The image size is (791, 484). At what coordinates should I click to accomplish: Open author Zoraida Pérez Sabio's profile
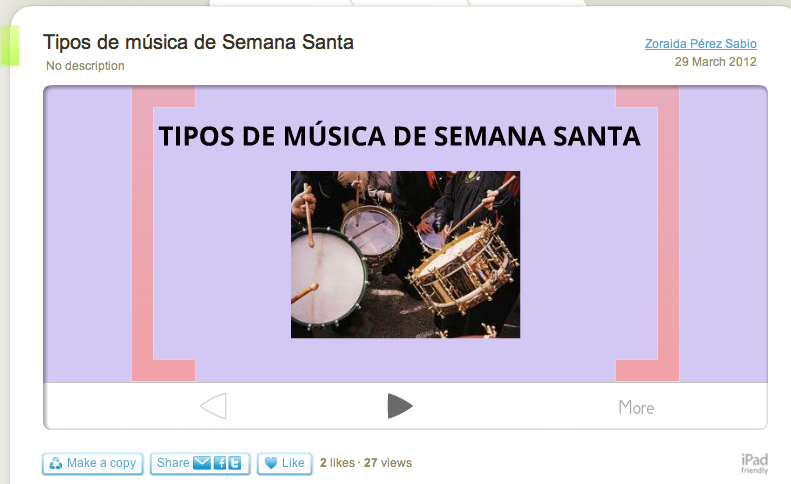pyautogui.click(x=701, y=44)
